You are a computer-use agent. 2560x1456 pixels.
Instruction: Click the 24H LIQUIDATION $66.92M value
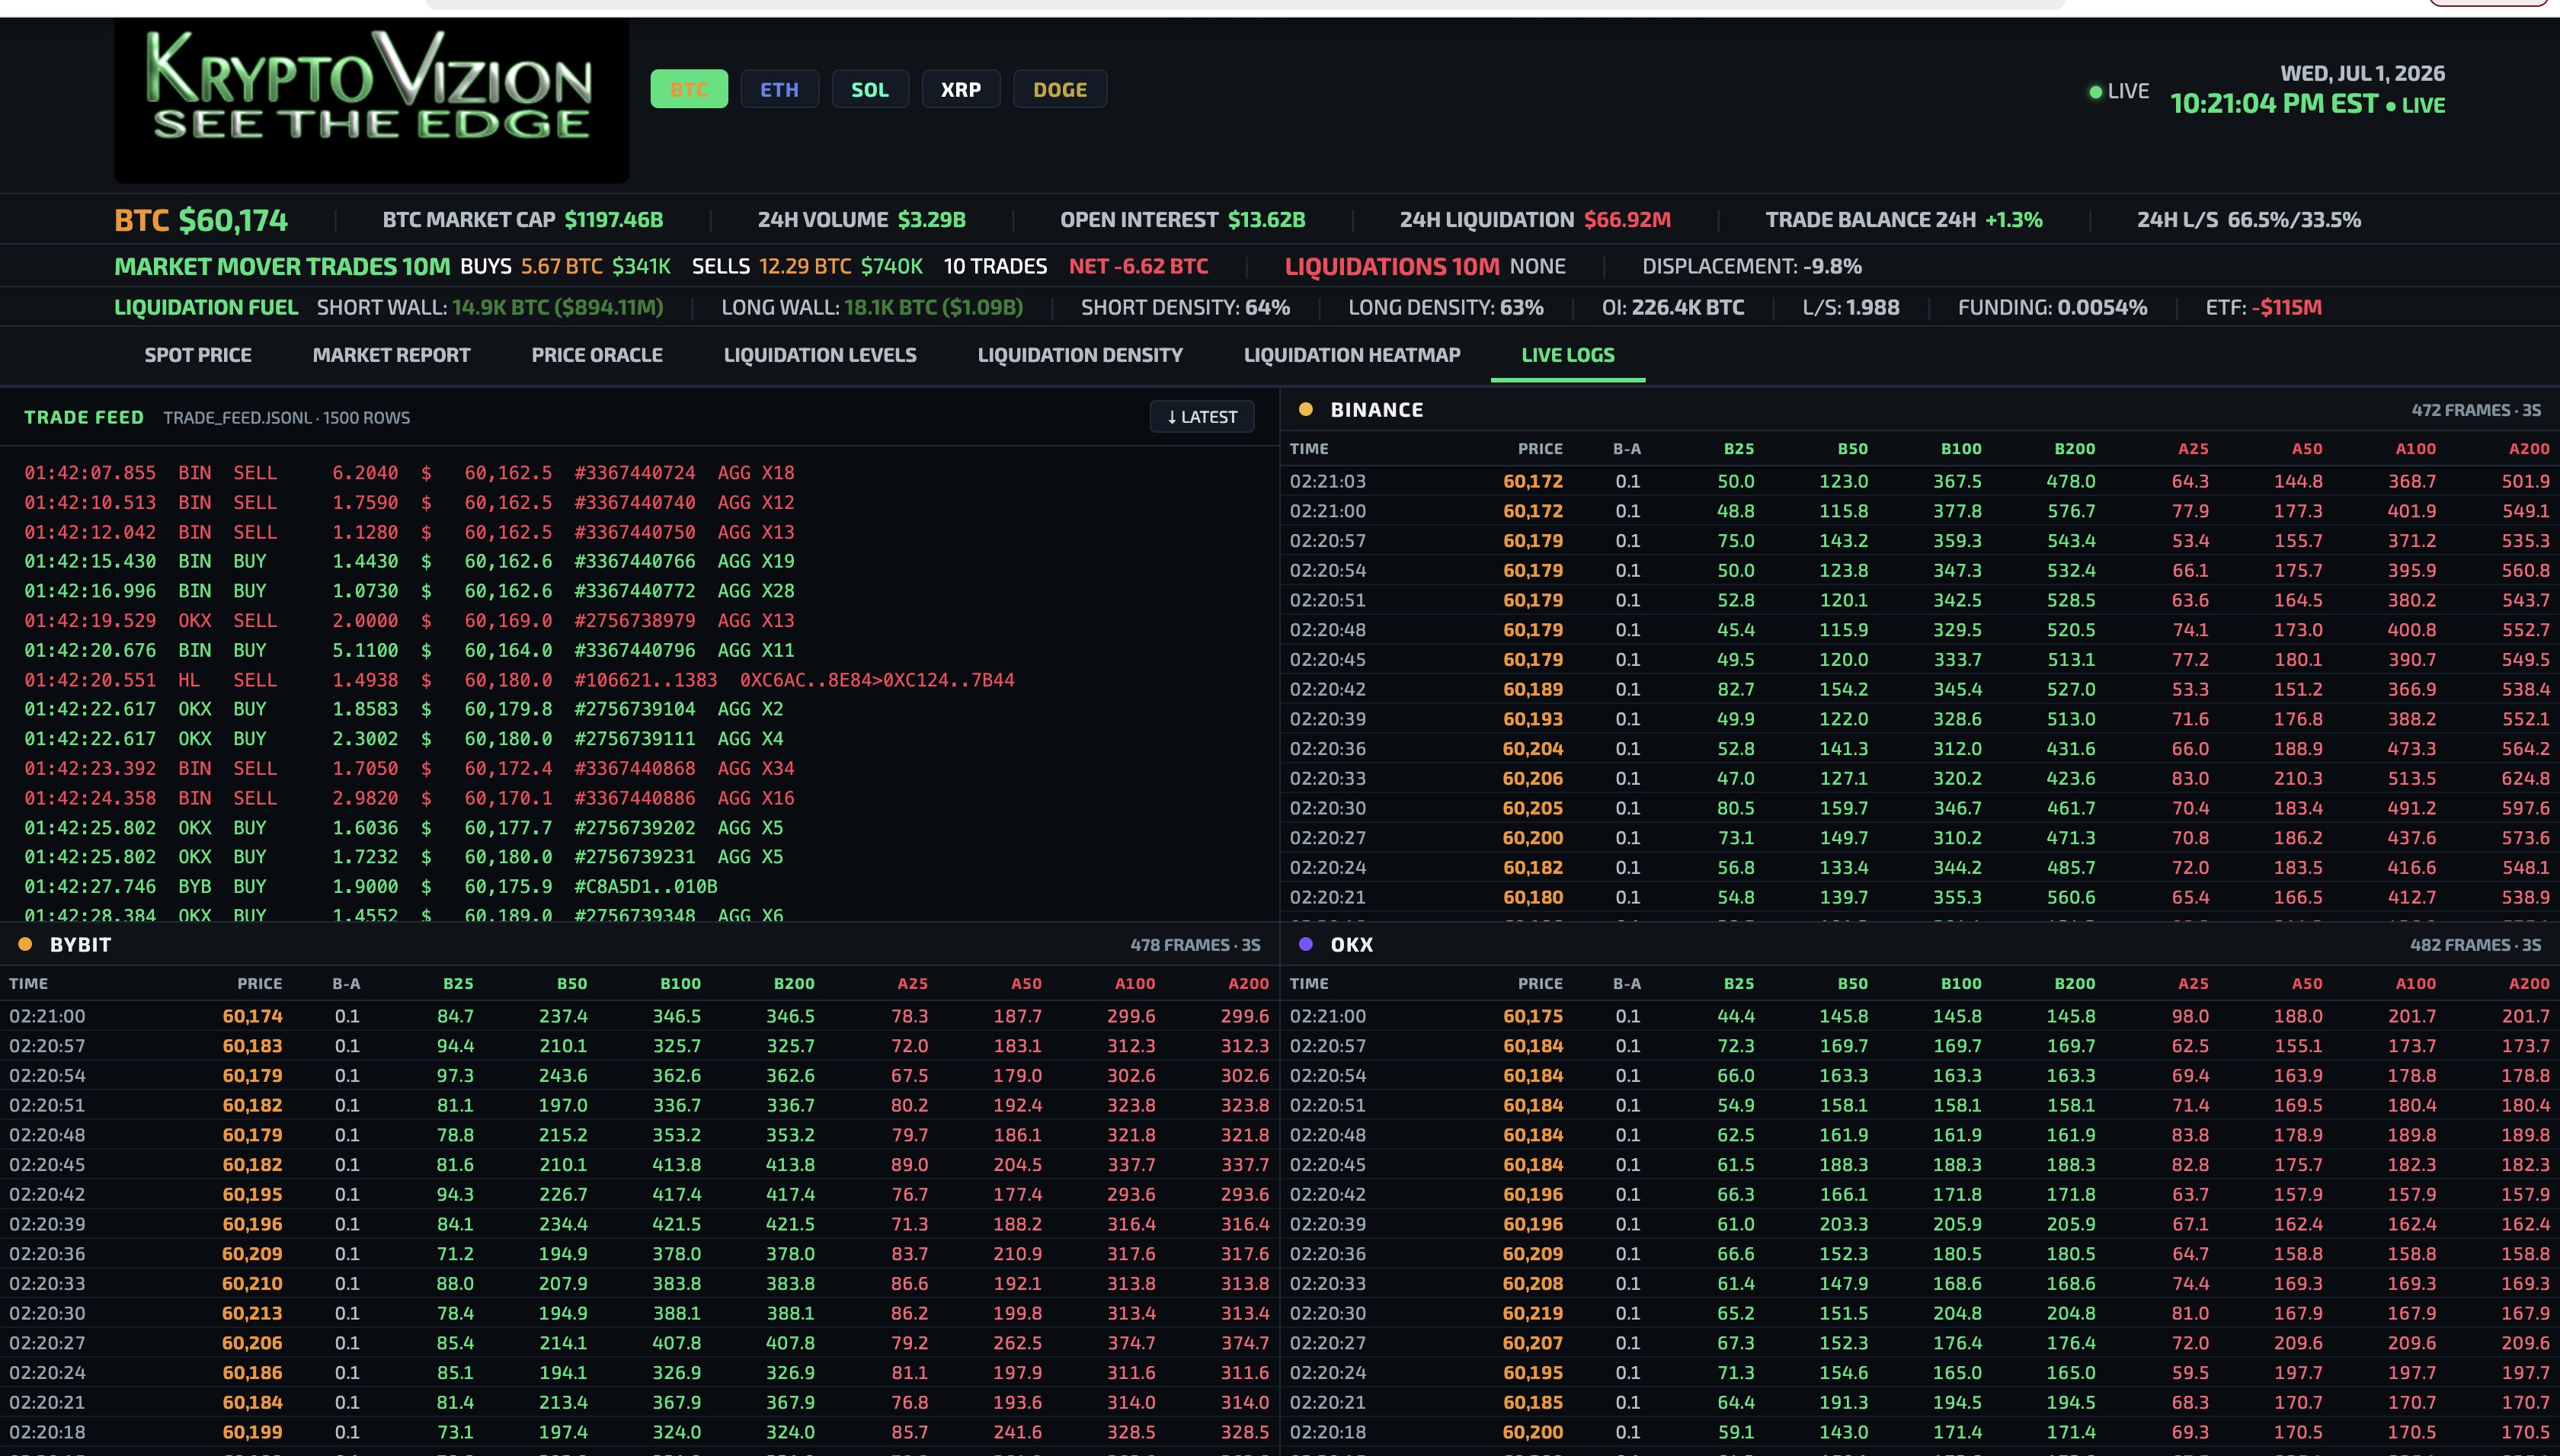(x=1627, y=220)
